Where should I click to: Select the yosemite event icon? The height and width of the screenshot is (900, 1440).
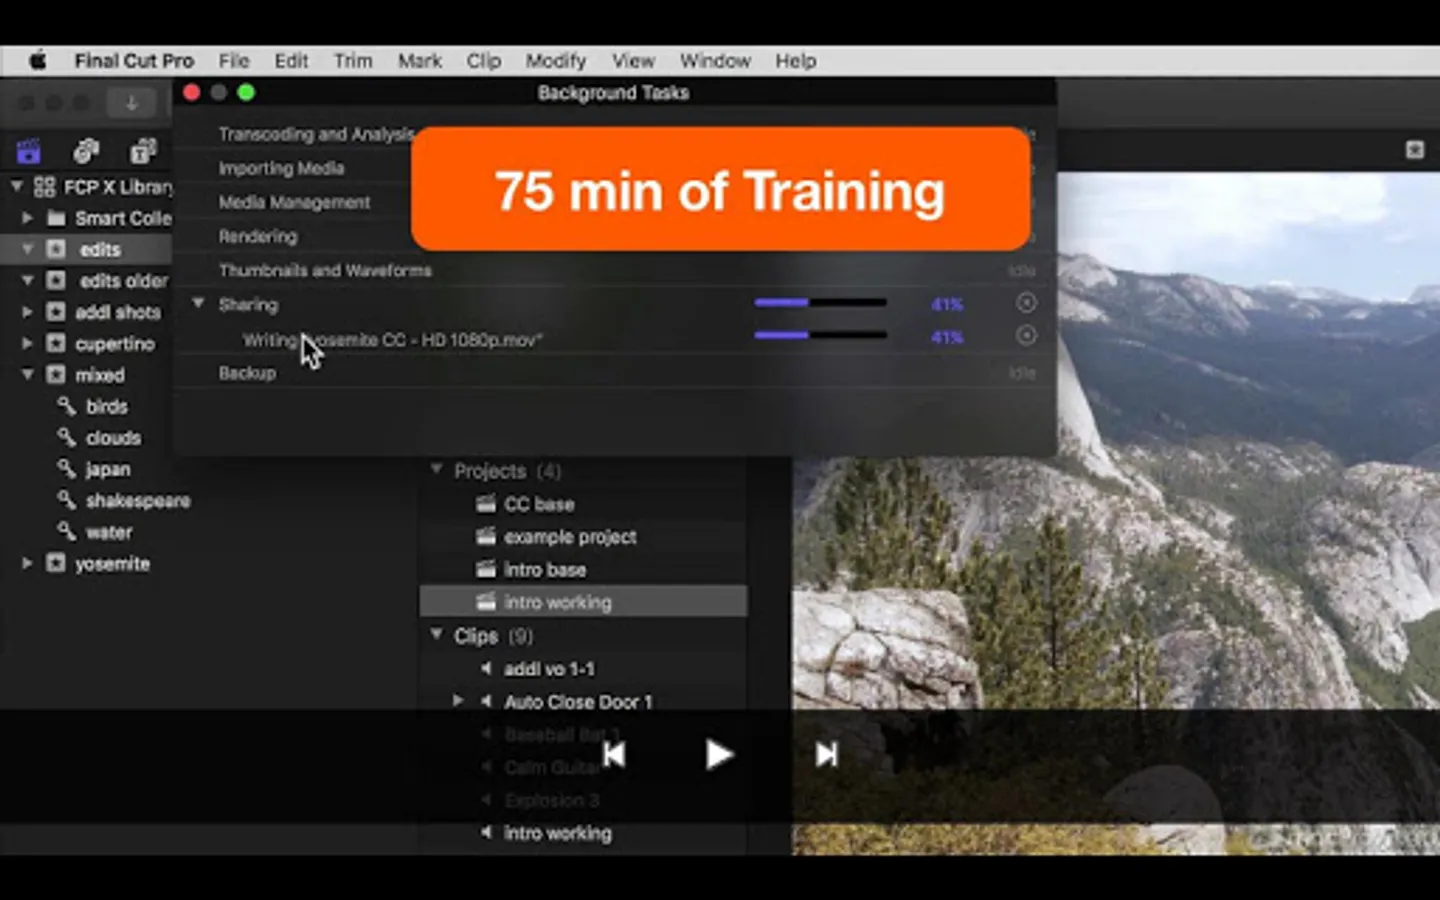tap(56, 563)
